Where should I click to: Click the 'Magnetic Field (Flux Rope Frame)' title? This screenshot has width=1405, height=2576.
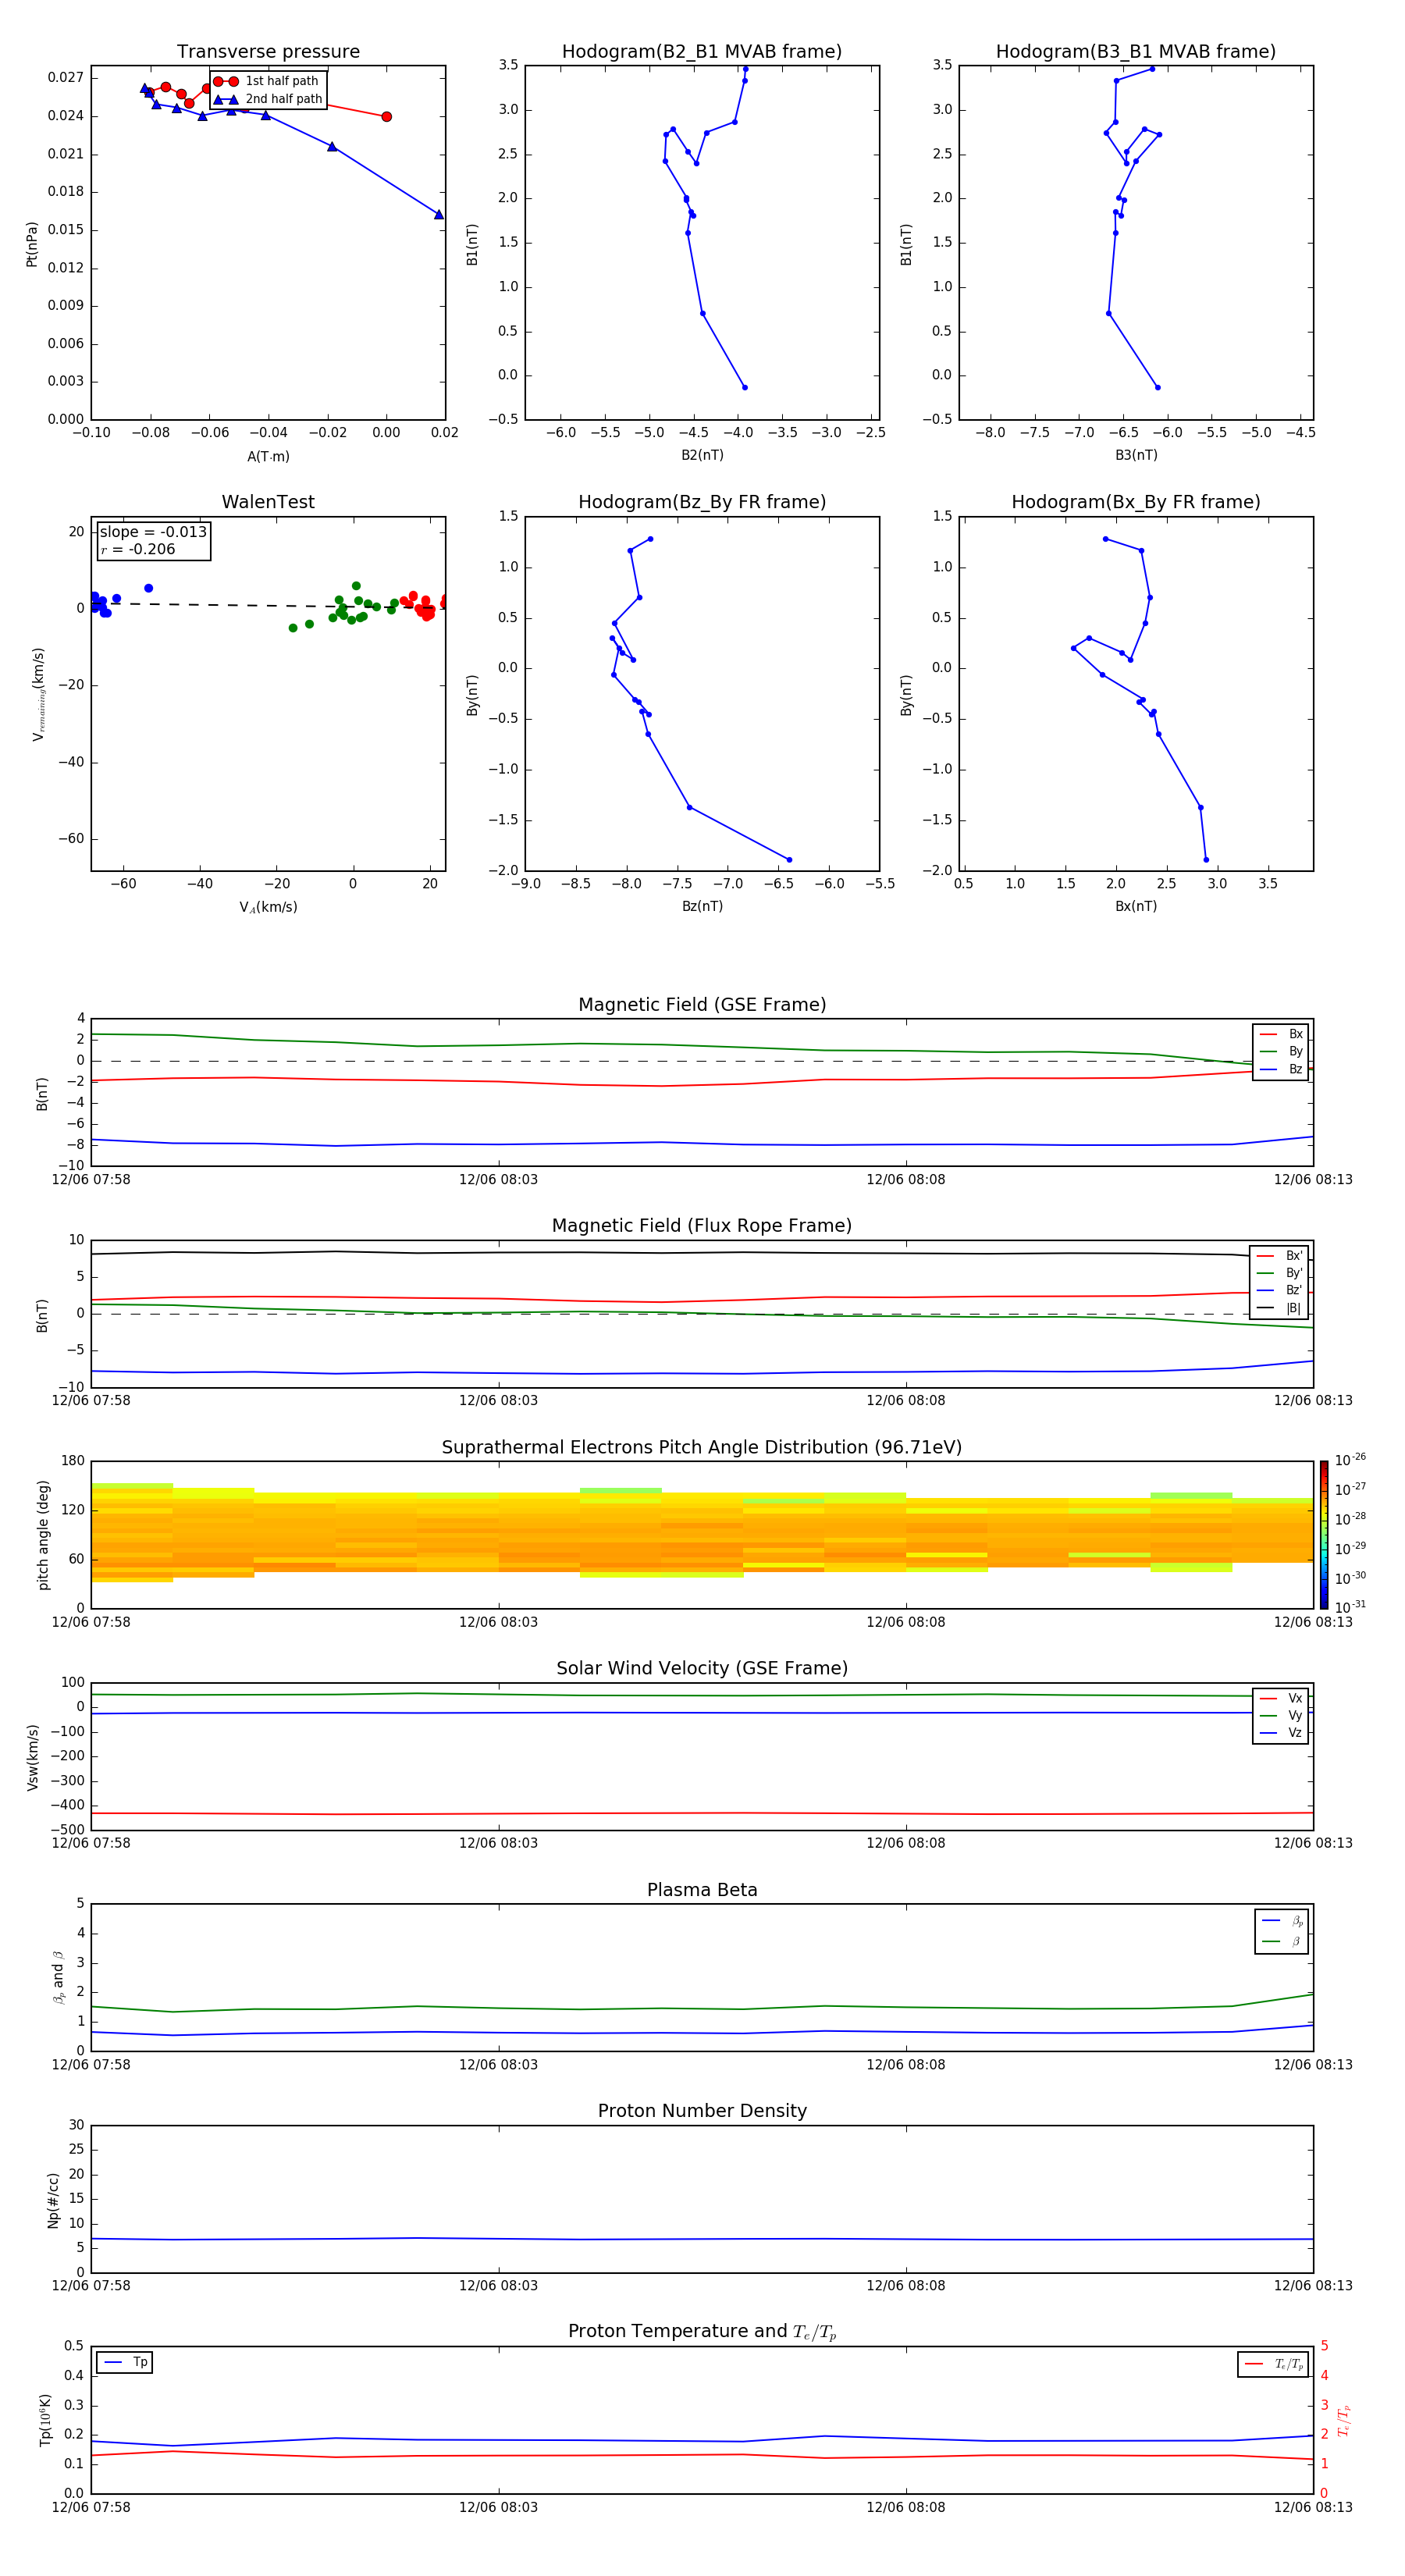[x=702, y=1226]
